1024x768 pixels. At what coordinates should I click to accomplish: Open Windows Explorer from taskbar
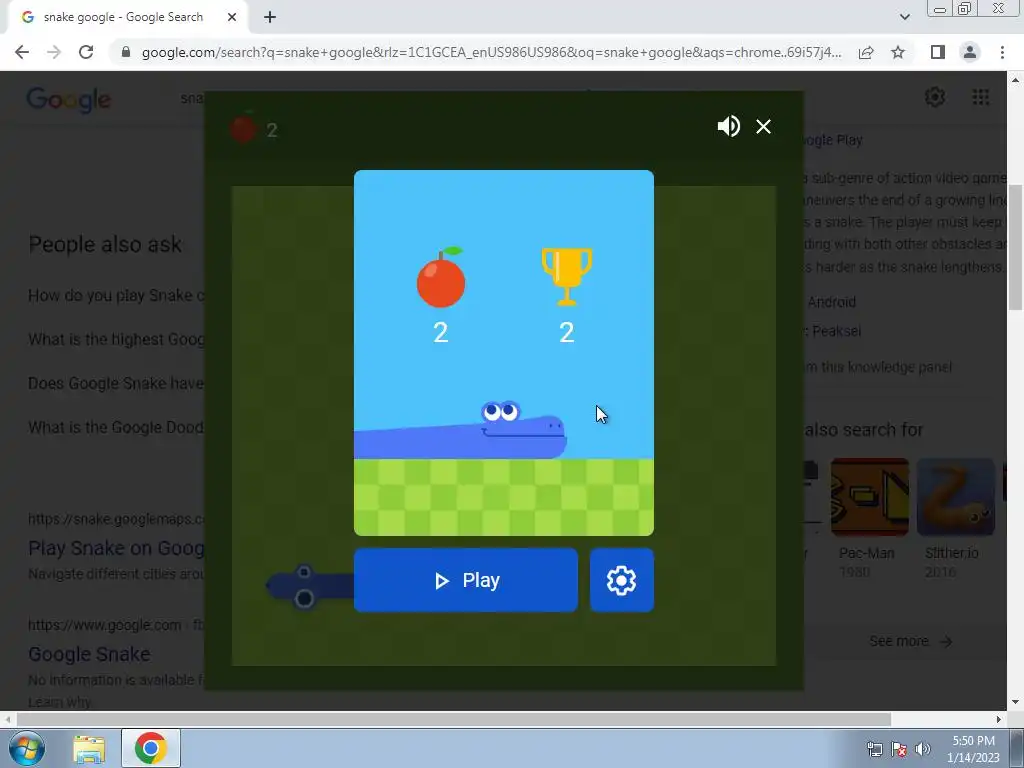click(x=89, y=748)
